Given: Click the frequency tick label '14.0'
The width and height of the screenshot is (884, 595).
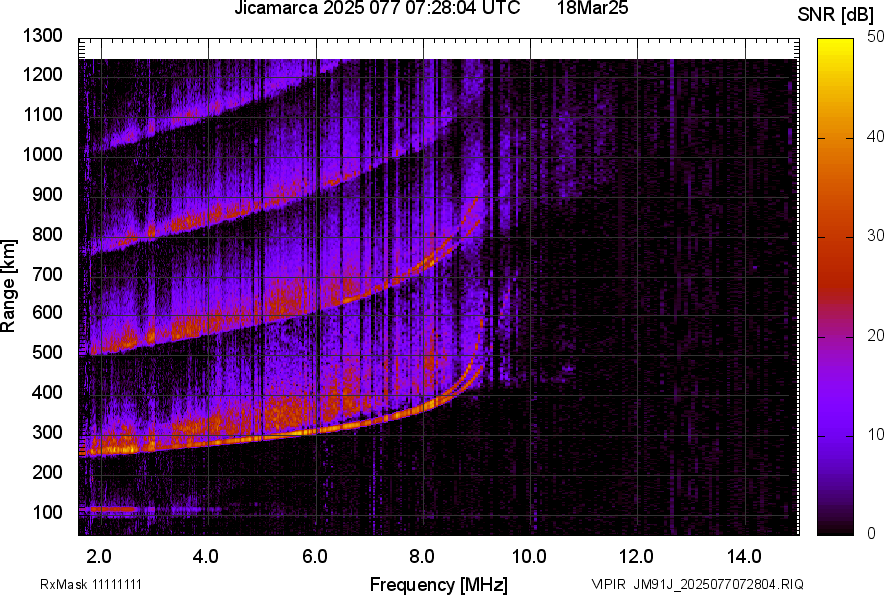Looking at the screenshot, I should coord(744,557).
